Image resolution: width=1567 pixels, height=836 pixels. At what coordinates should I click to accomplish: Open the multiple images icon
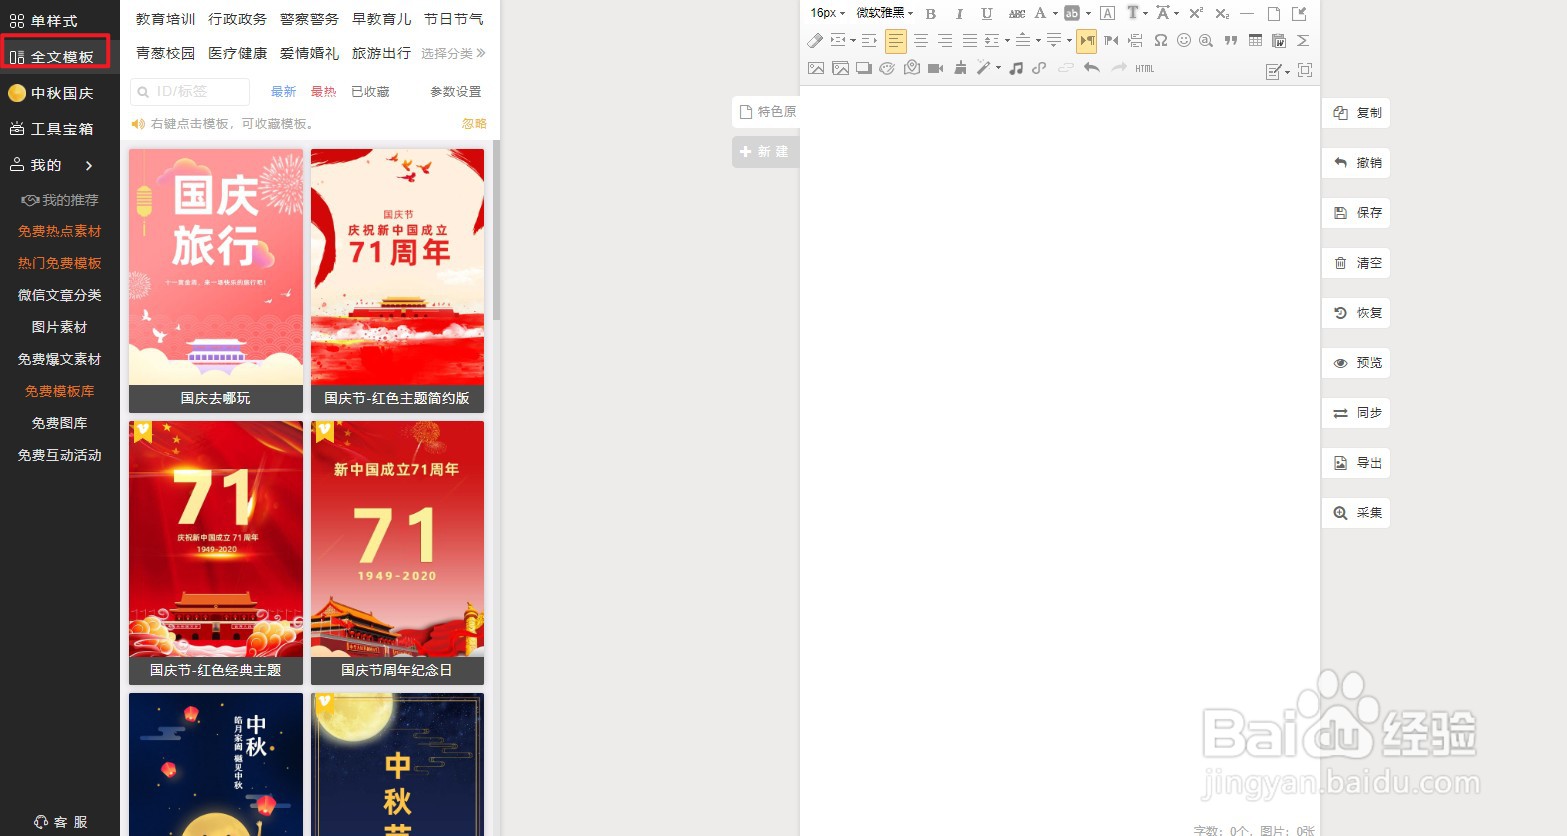[x=840, y=69]
